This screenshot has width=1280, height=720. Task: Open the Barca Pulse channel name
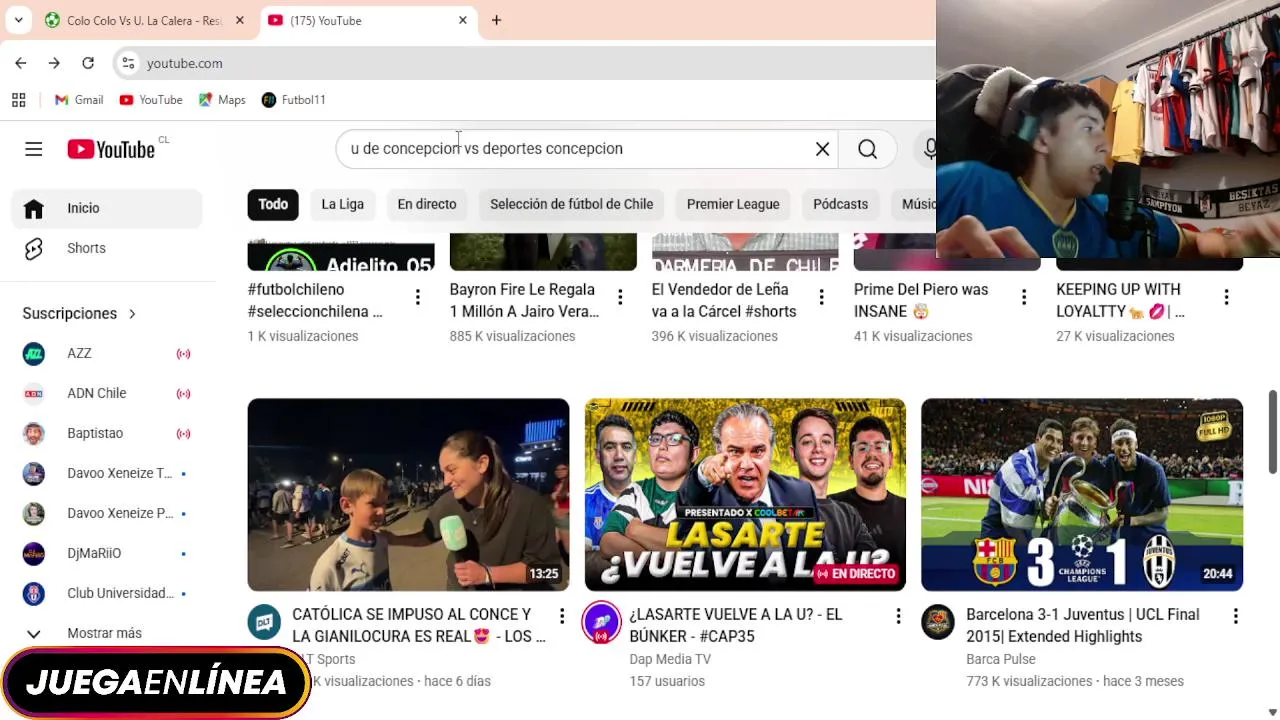pyautogui.click(x=1000, y=659)
